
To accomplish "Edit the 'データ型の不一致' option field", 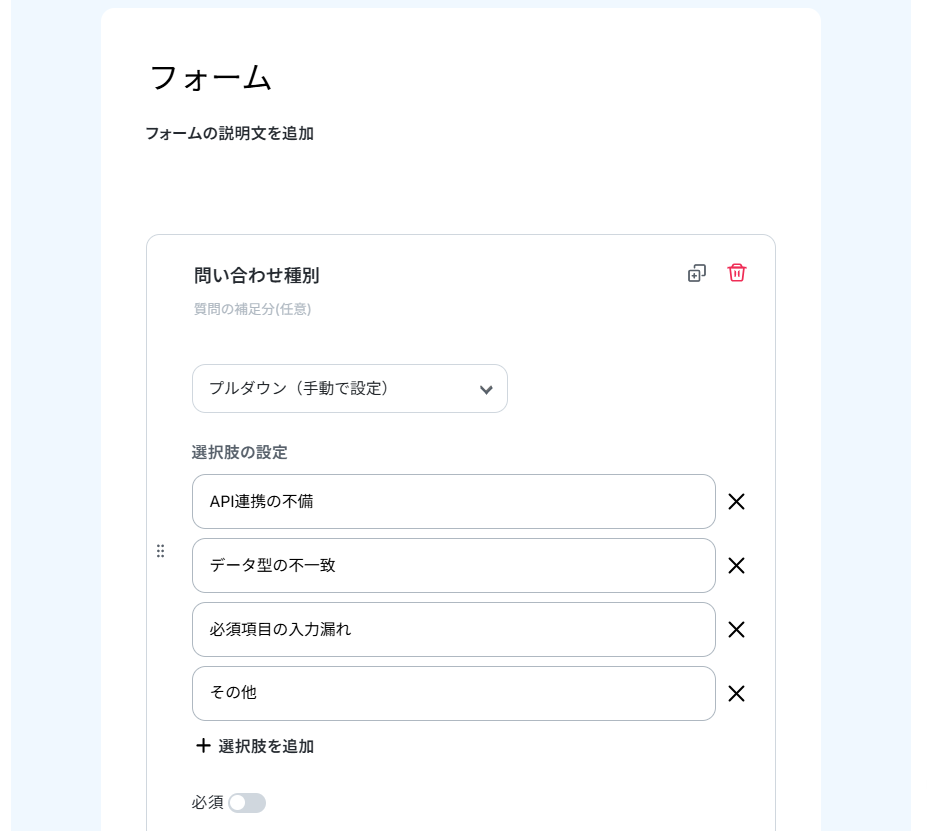I will 453,566.
